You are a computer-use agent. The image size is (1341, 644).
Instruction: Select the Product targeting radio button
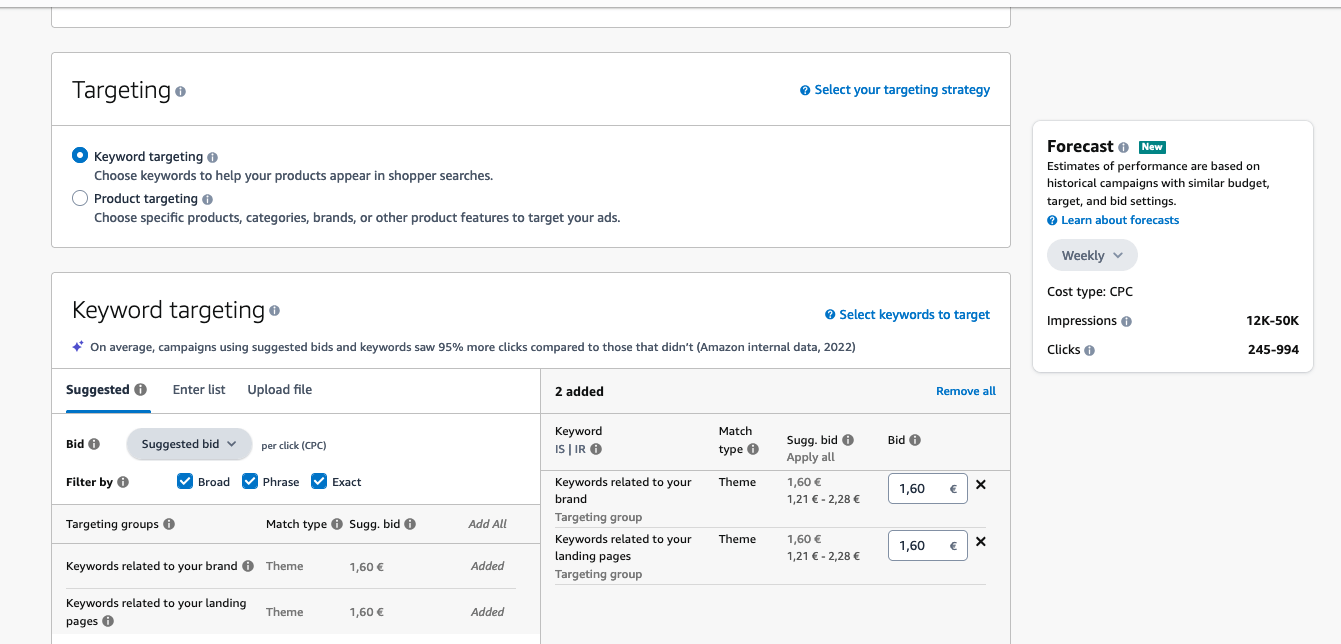tap(80, 198)
